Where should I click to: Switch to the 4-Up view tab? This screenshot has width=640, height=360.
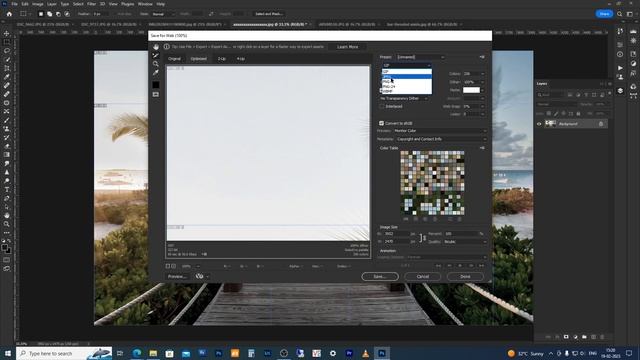[241, 59]
